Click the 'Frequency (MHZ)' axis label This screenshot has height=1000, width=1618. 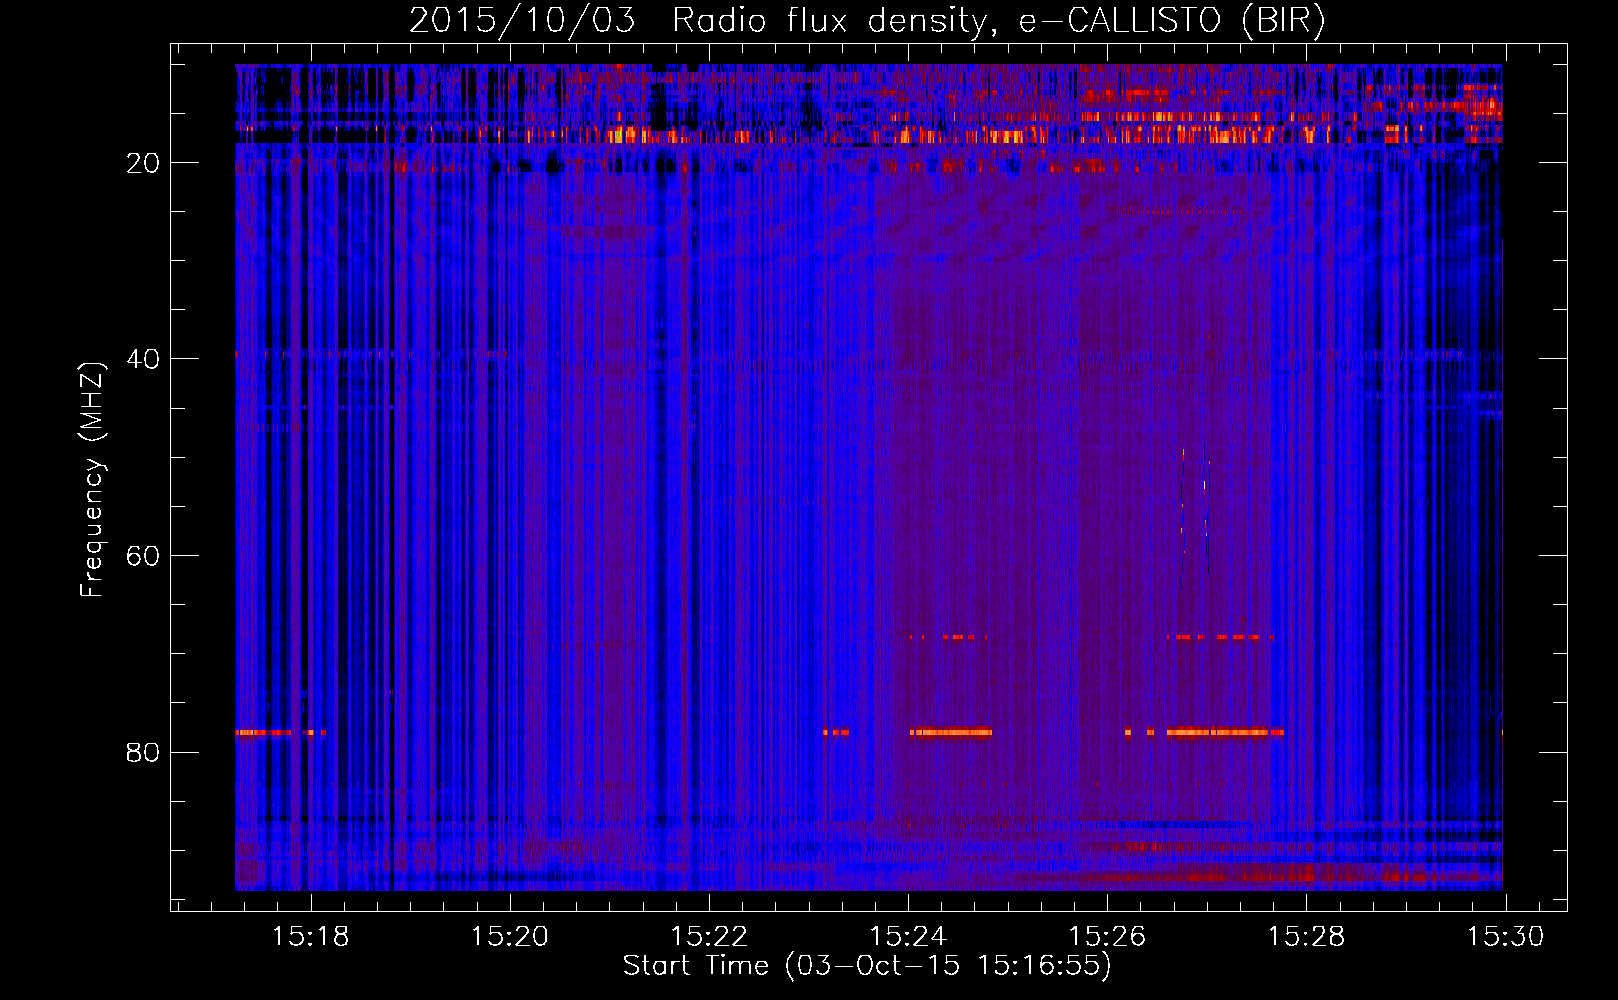pos(91,480)
